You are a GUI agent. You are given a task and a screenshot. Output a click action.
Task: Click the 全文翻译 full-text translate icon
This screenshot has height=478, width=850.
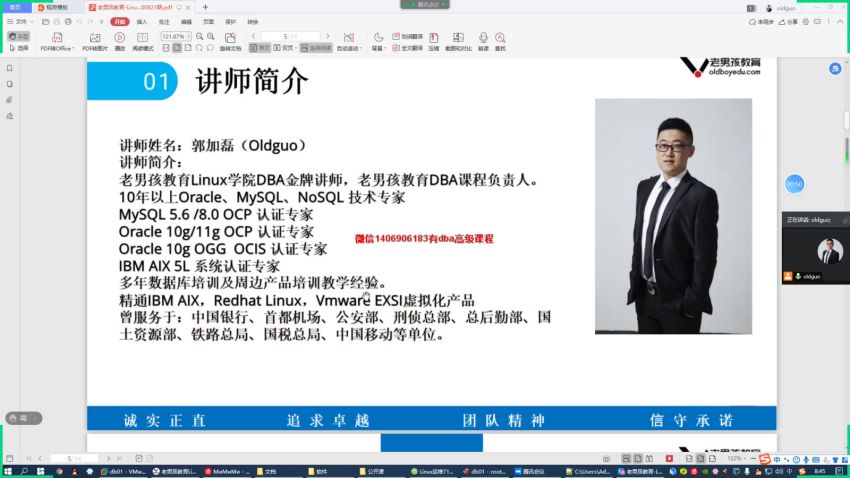pos(396,48)
